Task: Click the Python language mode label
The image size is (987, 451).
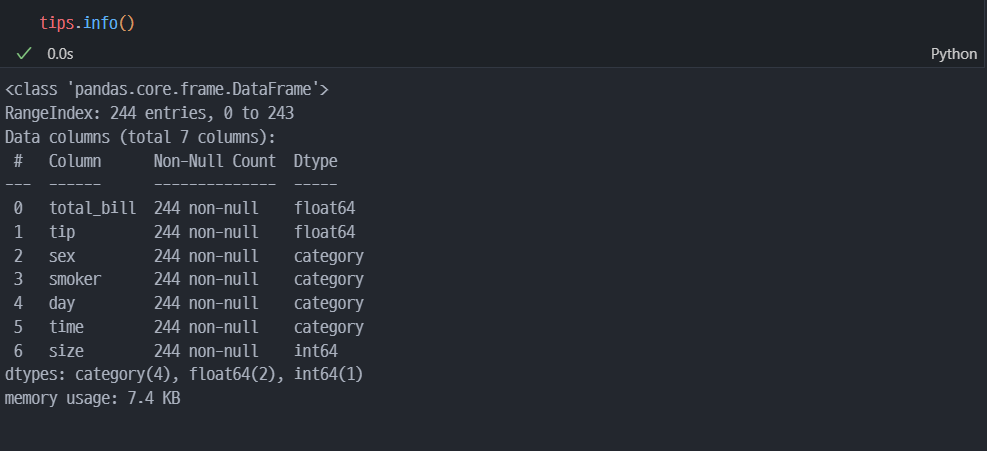Action: point(953,54)
